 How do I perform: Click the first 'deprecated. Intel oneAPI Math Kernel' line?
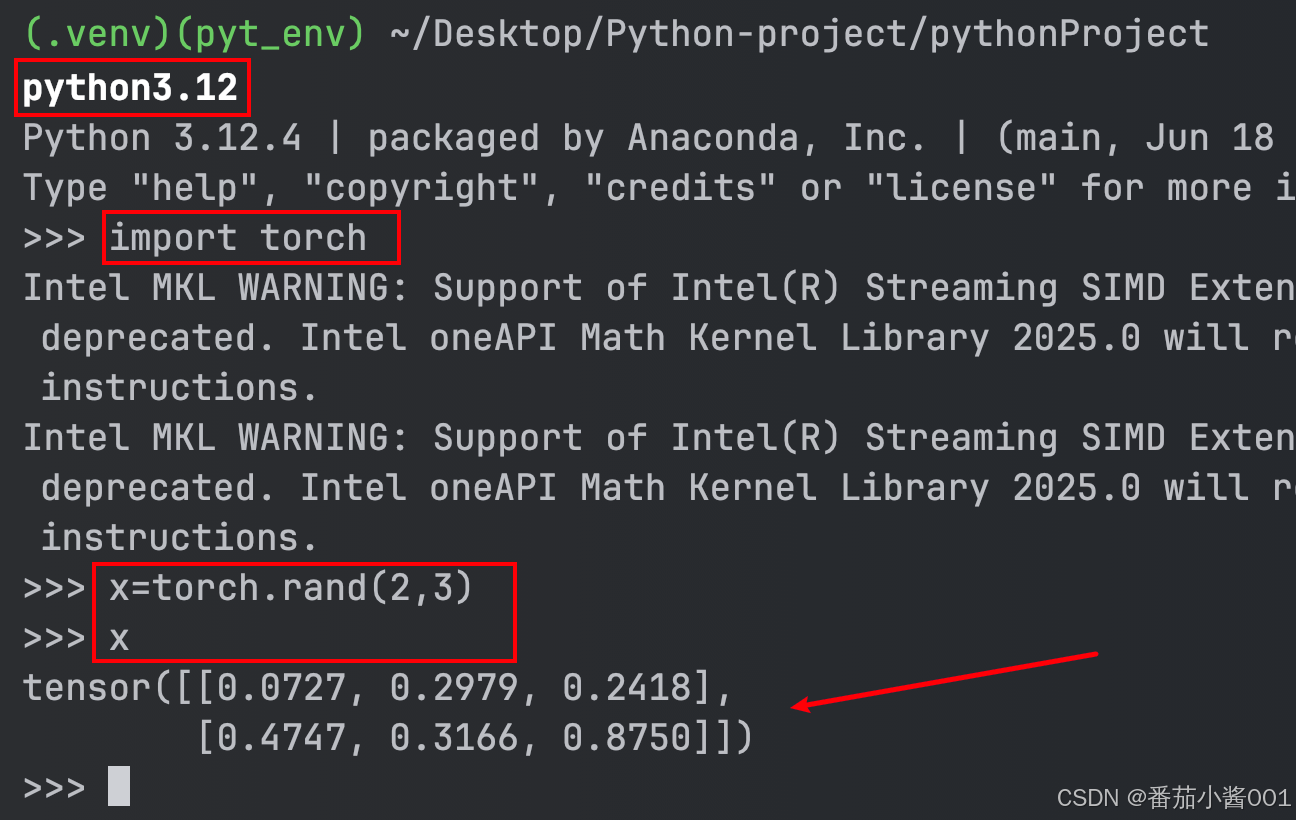(668, 338)
